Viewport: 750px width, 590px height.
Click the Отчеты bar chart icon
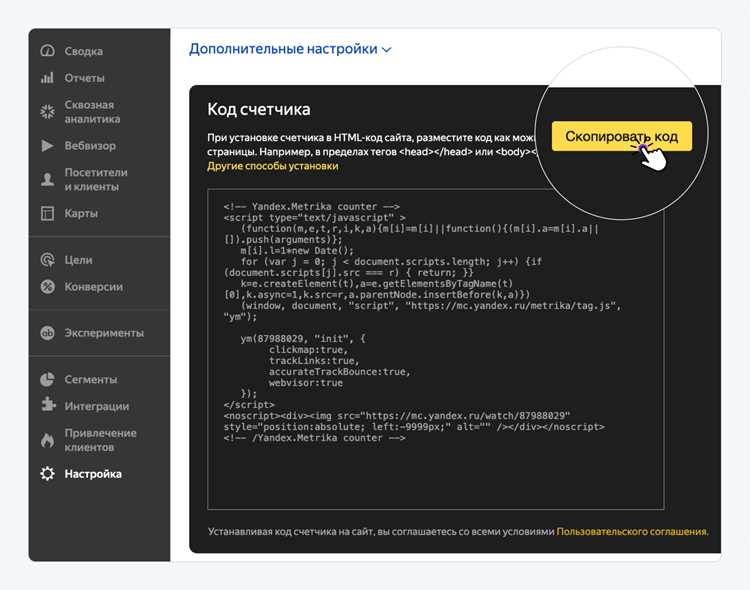point(47,78)
